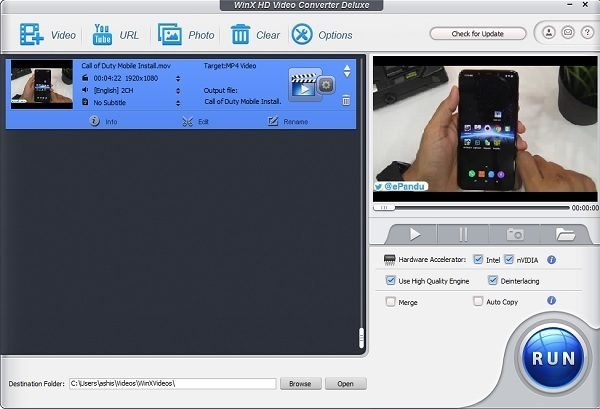Open video Info
The image size is (600, 409).
(103, 121)
